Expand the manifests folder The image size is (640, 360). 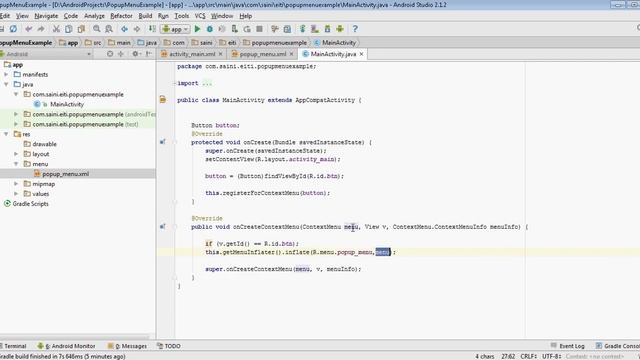coord(6,75)
